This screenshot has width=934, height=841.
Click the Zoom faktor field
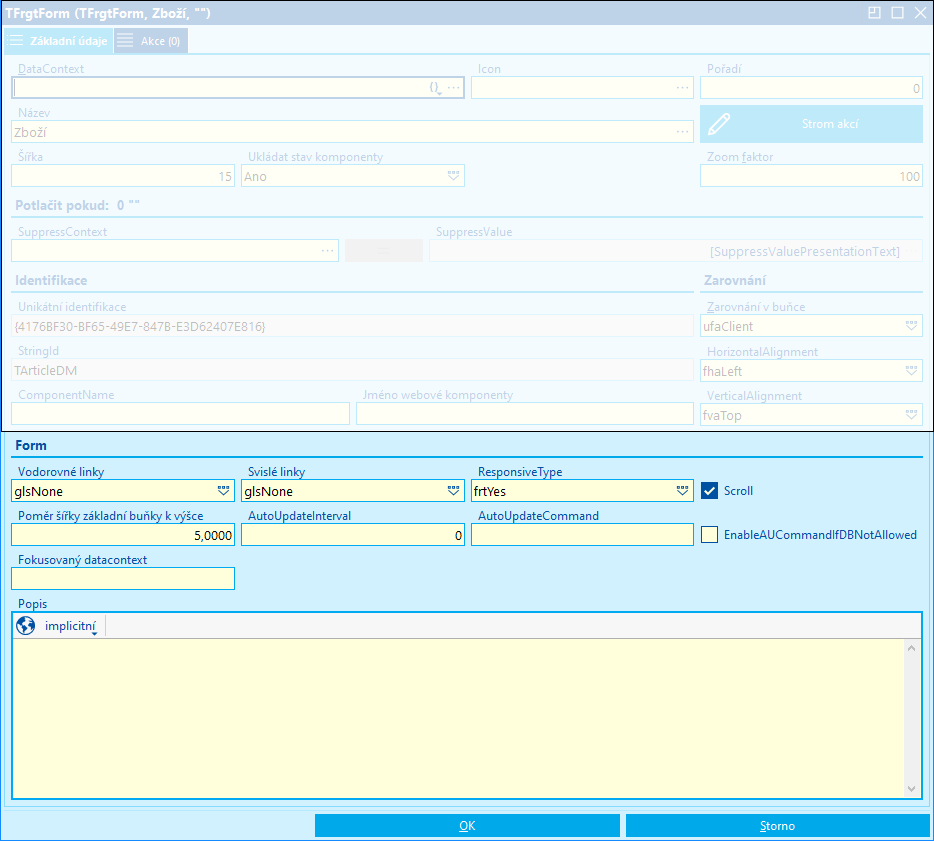point(811,176)
